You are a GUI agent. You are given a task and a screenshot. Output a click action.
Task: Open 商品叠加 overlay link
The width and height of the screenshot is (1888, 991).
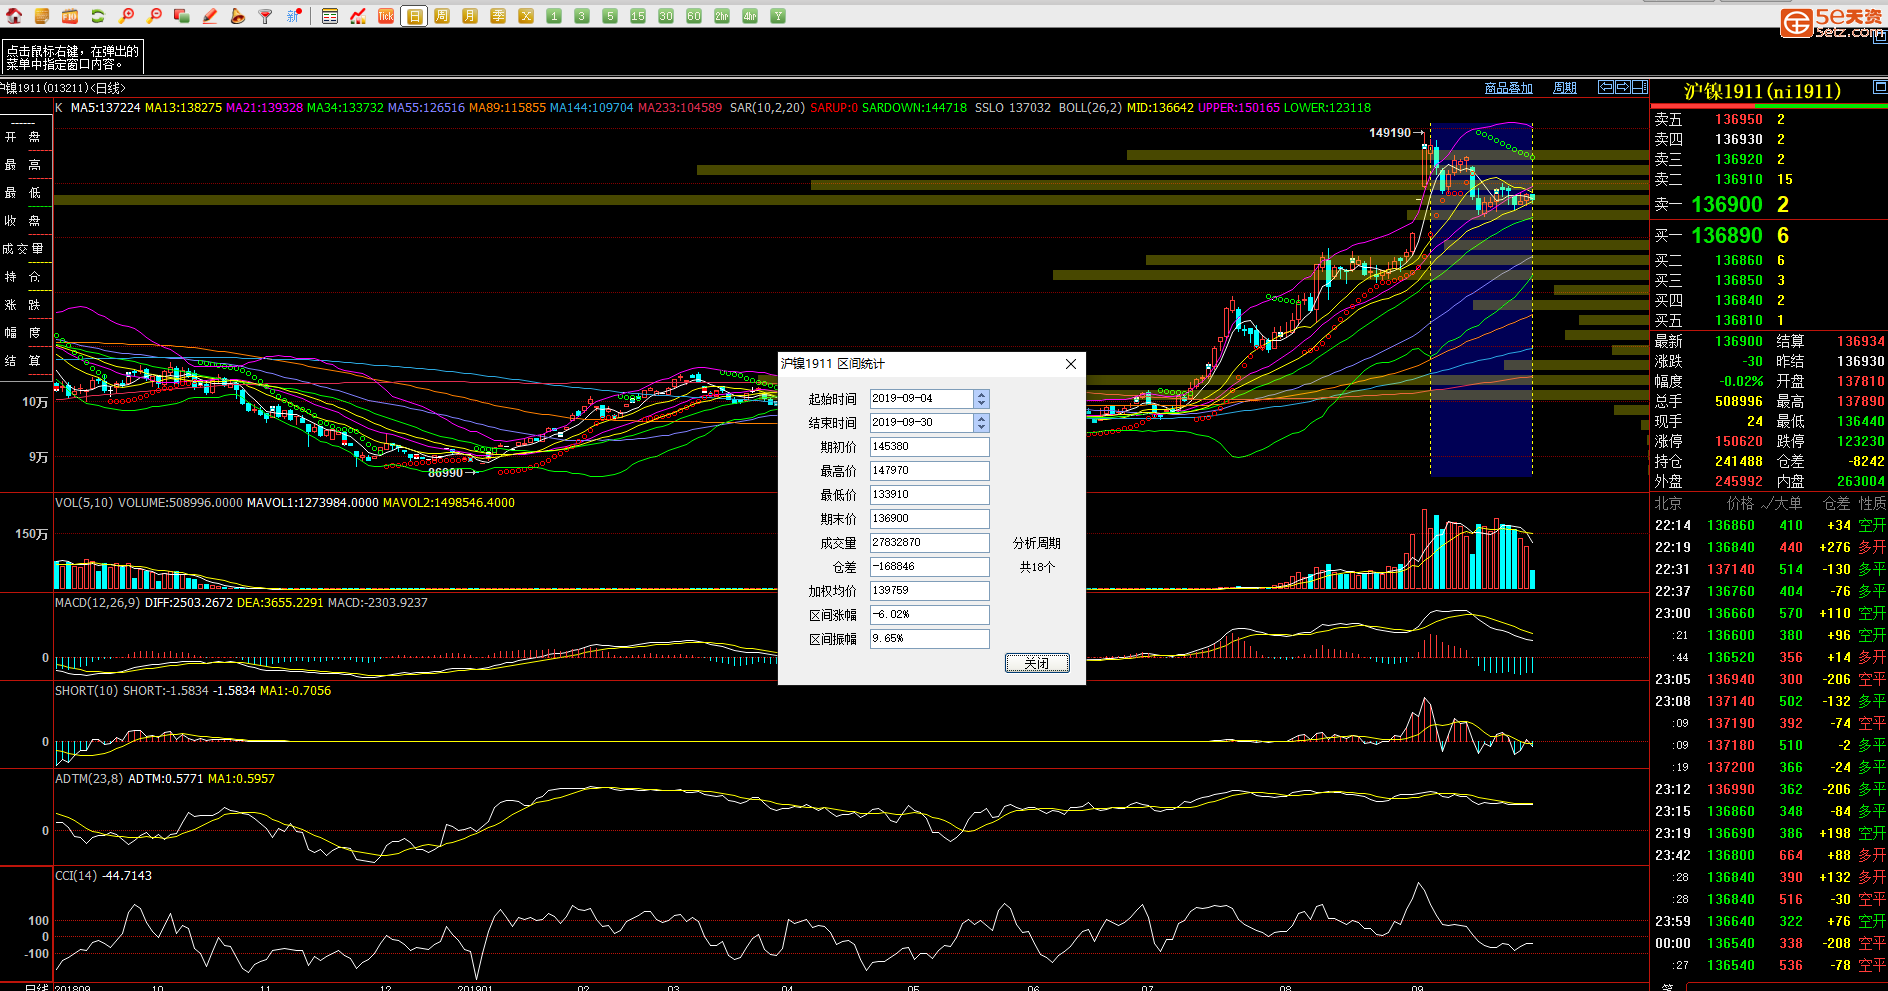pyautogui.click(x=1508, y=88)
